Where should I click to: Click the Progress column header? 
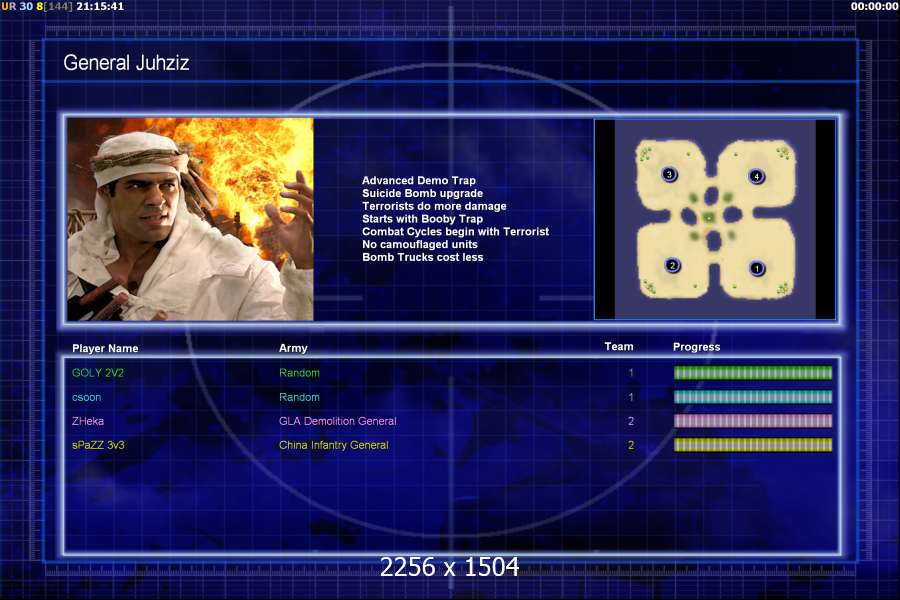[696, 347]
